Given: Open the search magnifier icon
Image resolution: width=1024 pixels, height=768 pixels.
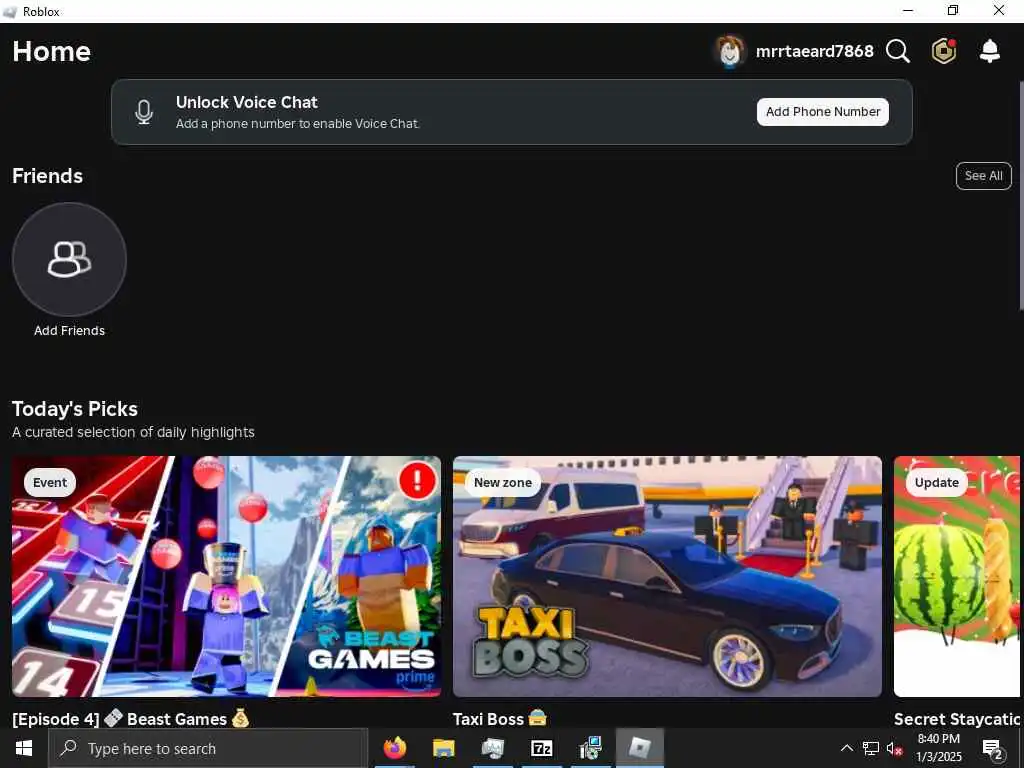Looking at the screenshot, I should [898, 51].
